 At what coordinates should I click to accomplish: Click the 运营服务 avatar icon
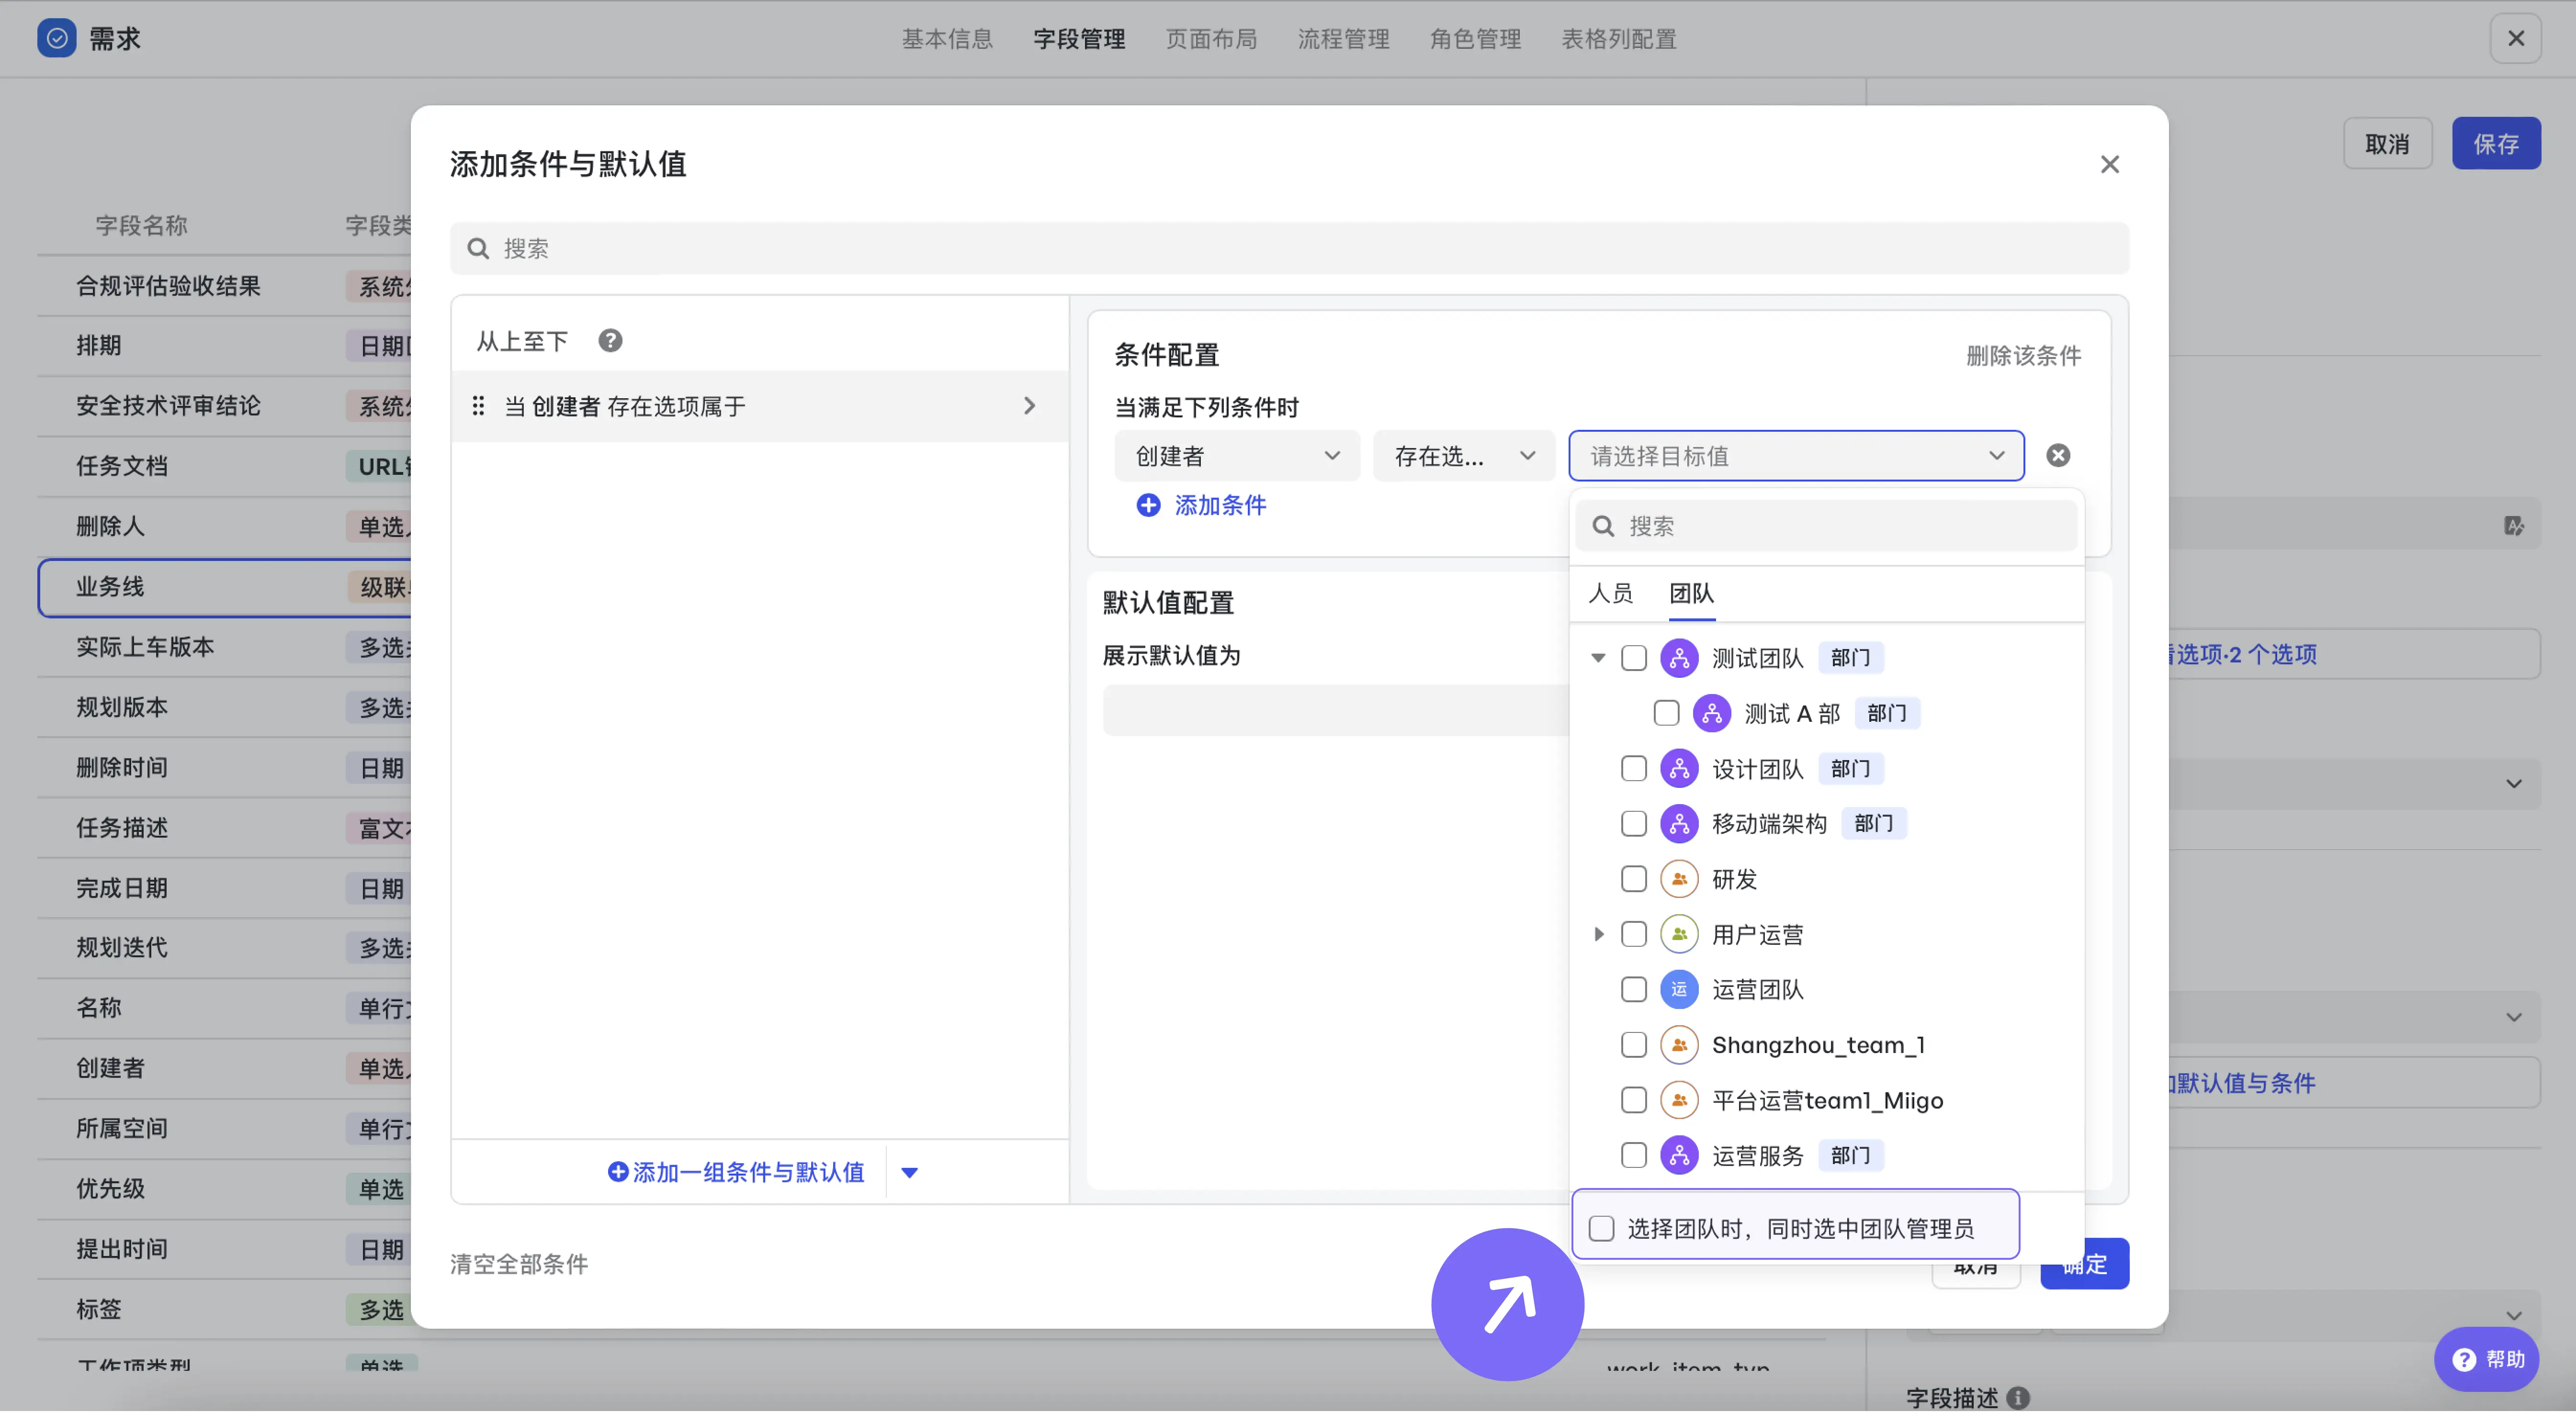(1679, 1156)
